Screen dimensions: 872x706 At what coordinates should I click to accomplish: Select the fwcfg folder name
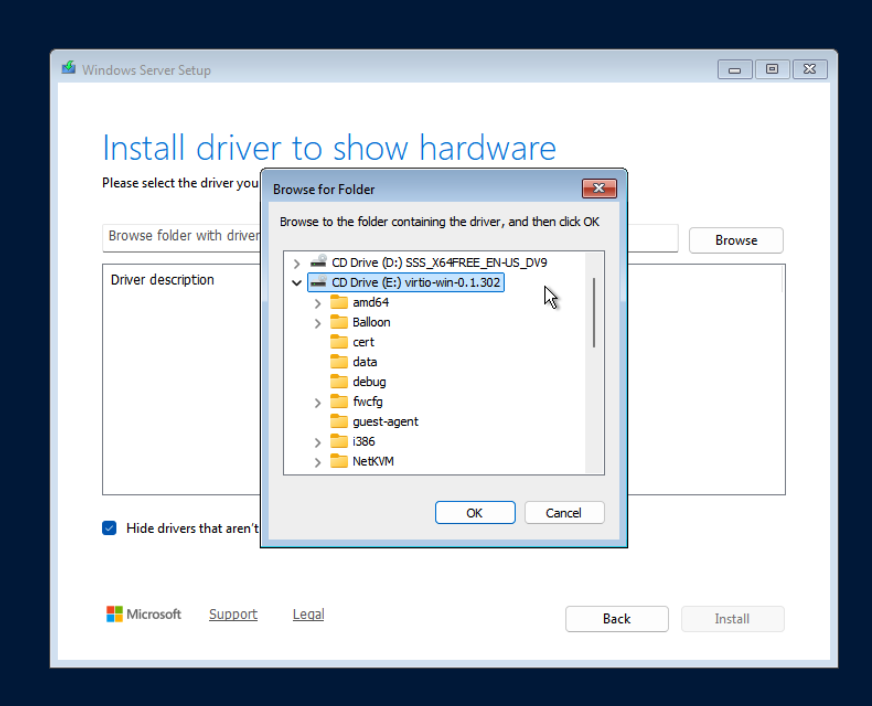[x=368, y=401]
